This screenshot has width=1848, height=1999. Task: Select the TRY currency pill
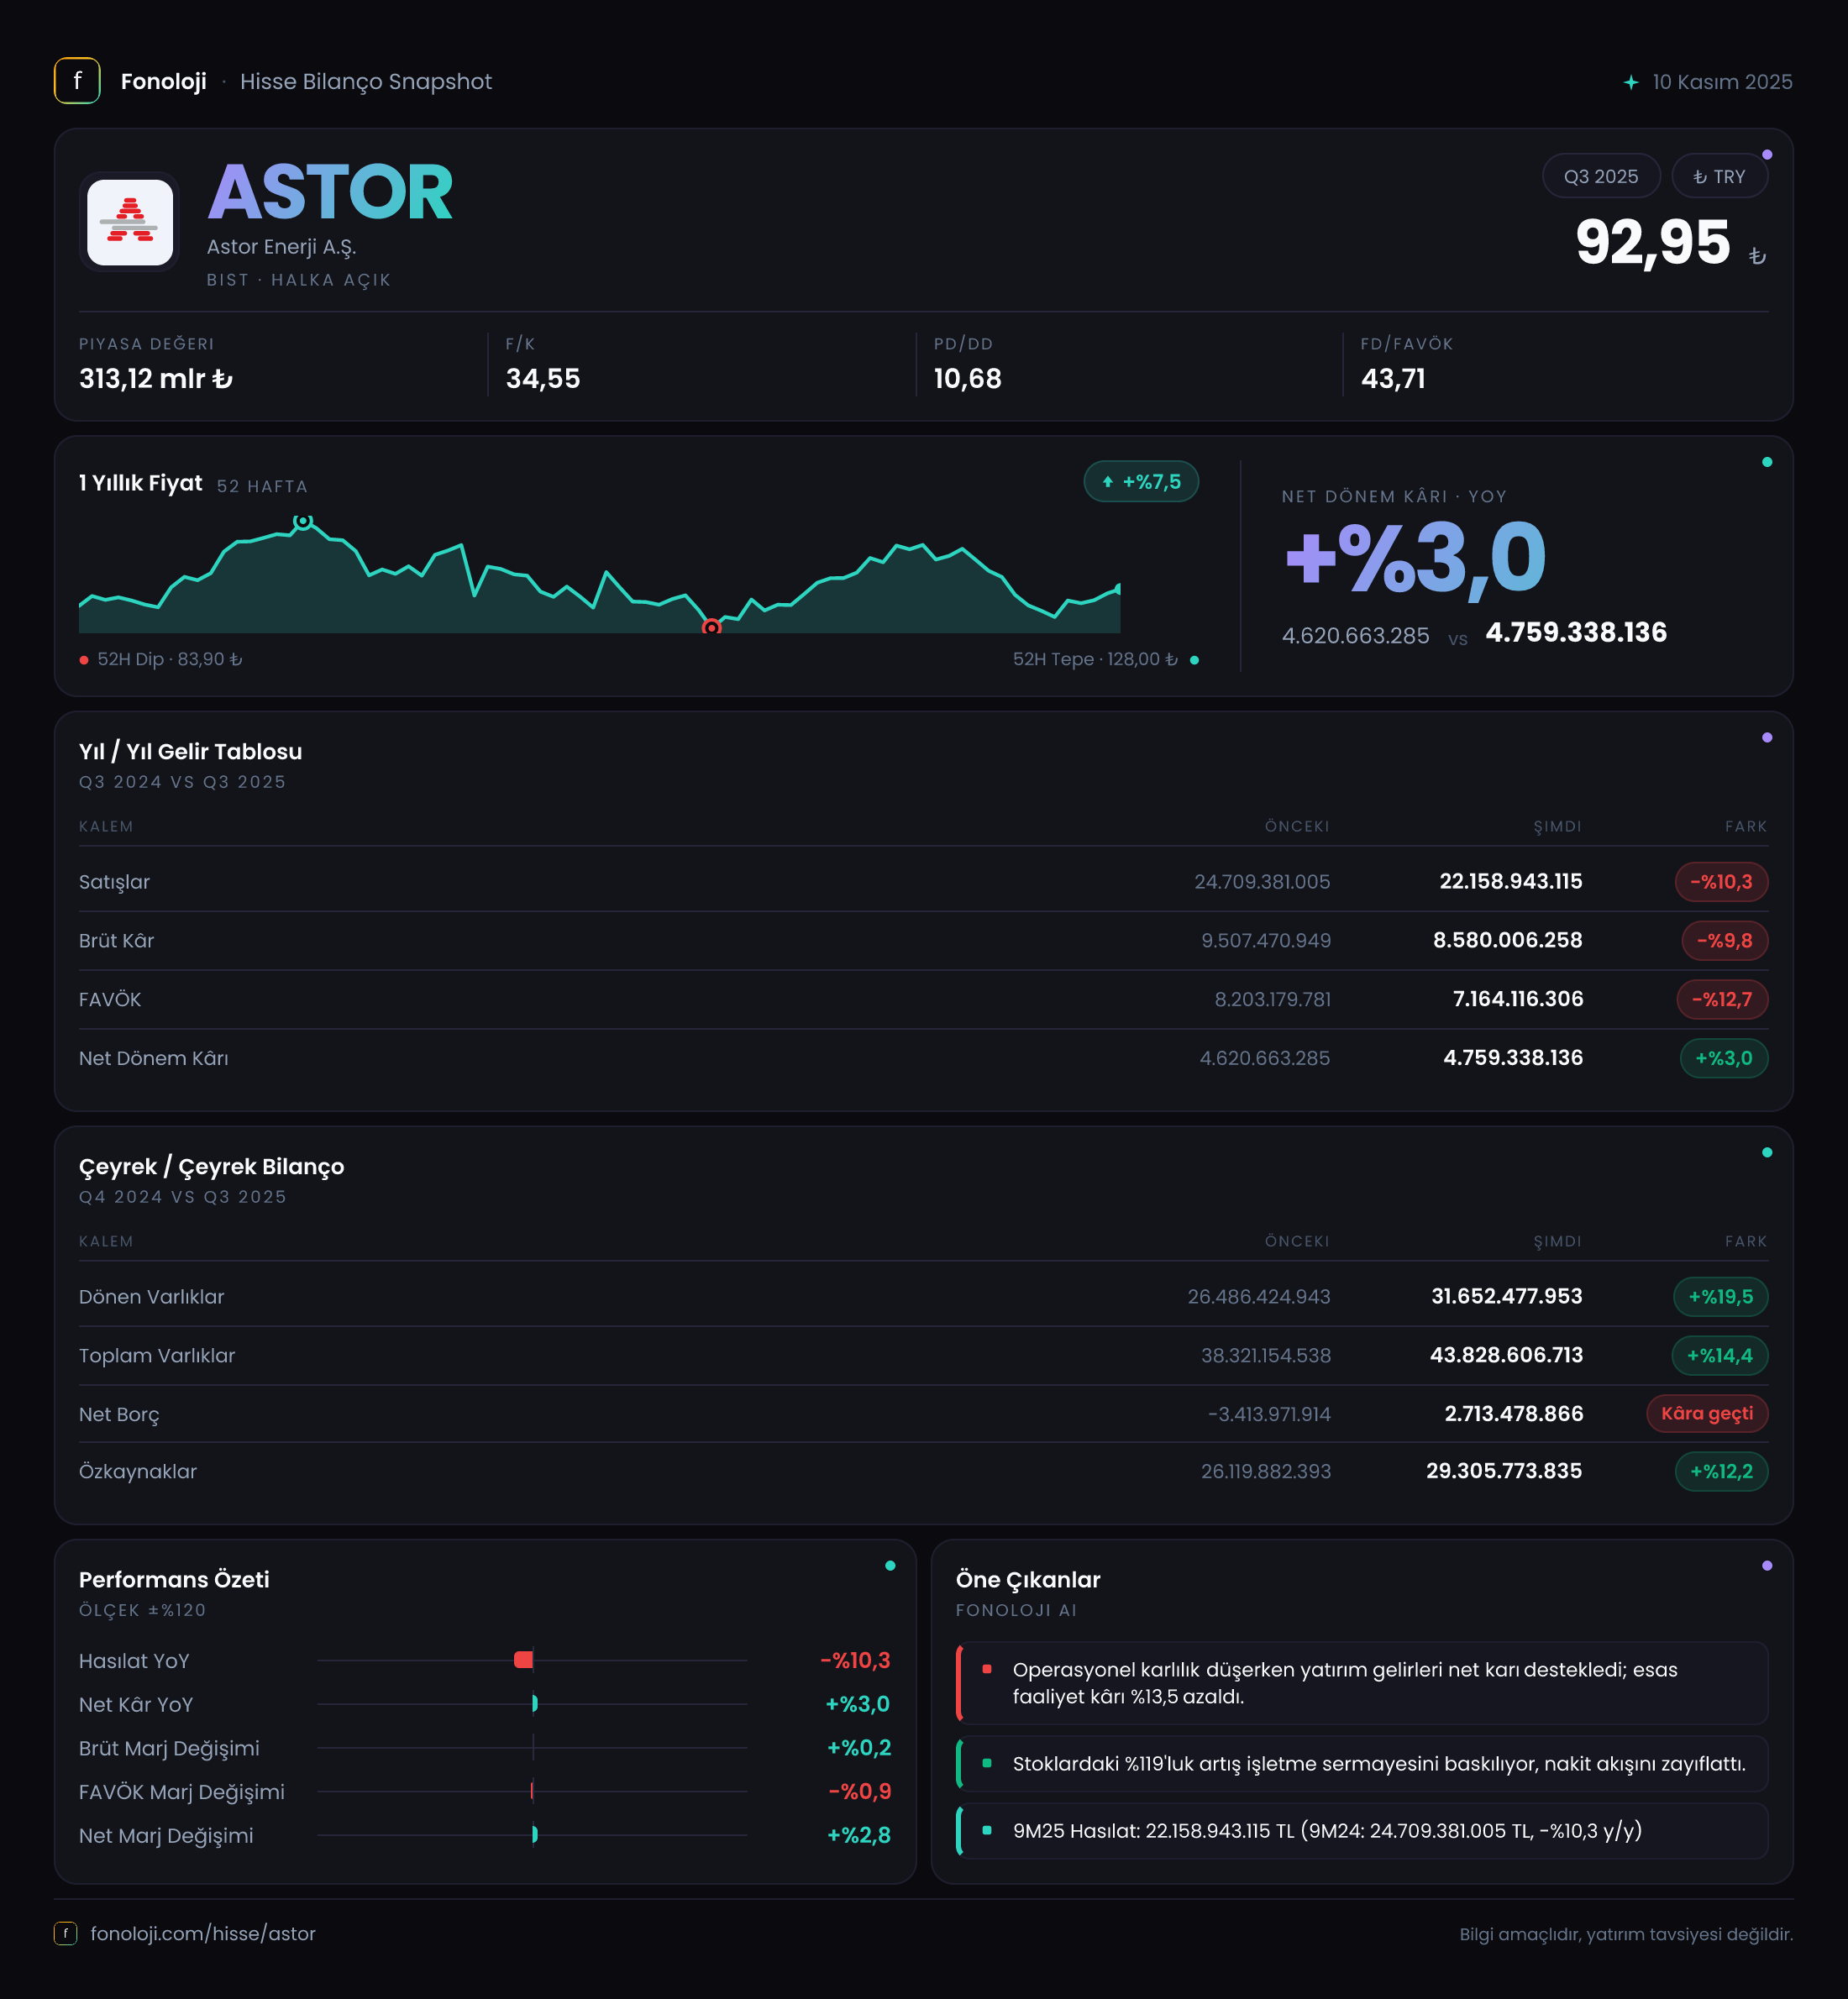coord(1719,176)
